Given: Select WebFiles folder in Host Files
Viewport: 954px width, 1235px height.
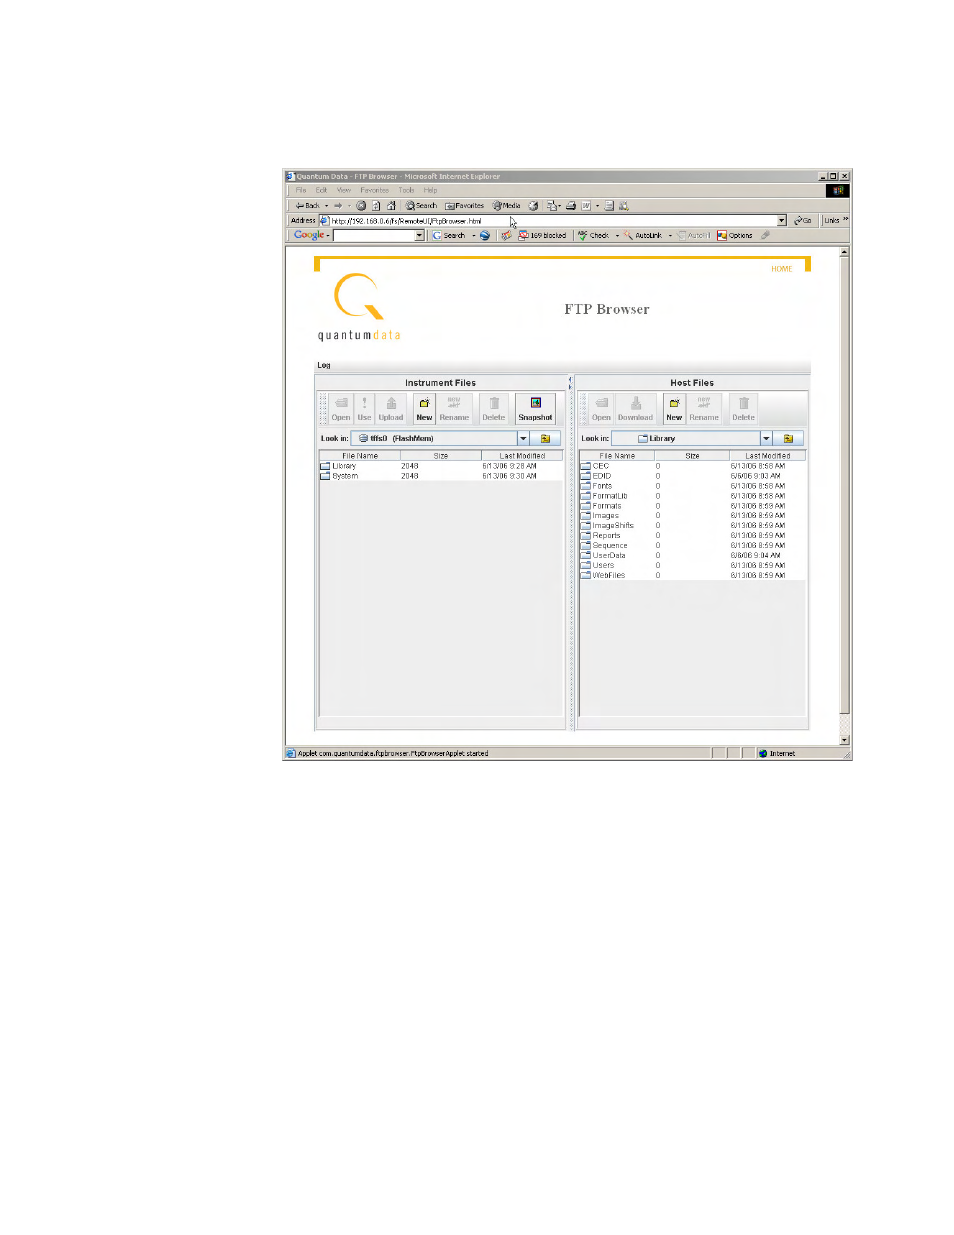Looking at the screenshot, I should click(x=693, y=575).
